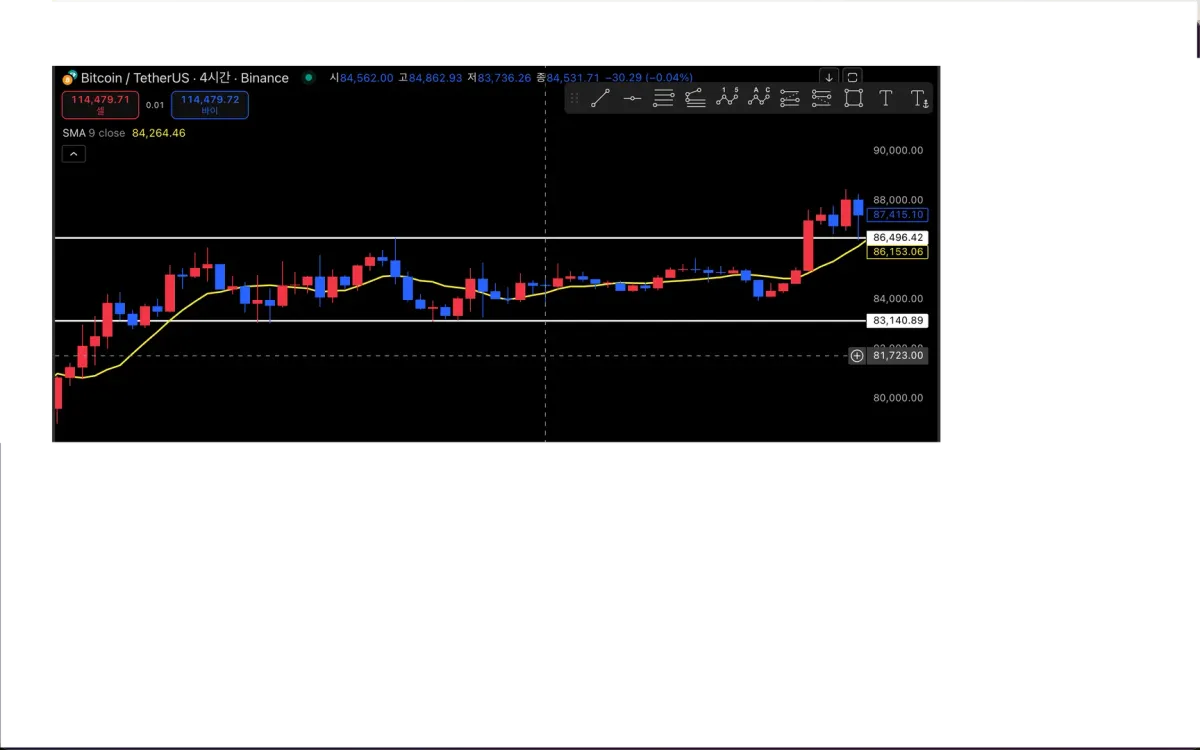This screenshot has width=1200, height=750.
Task: Click the blue buy price 114,479.72 button
Action: (210, 104)
